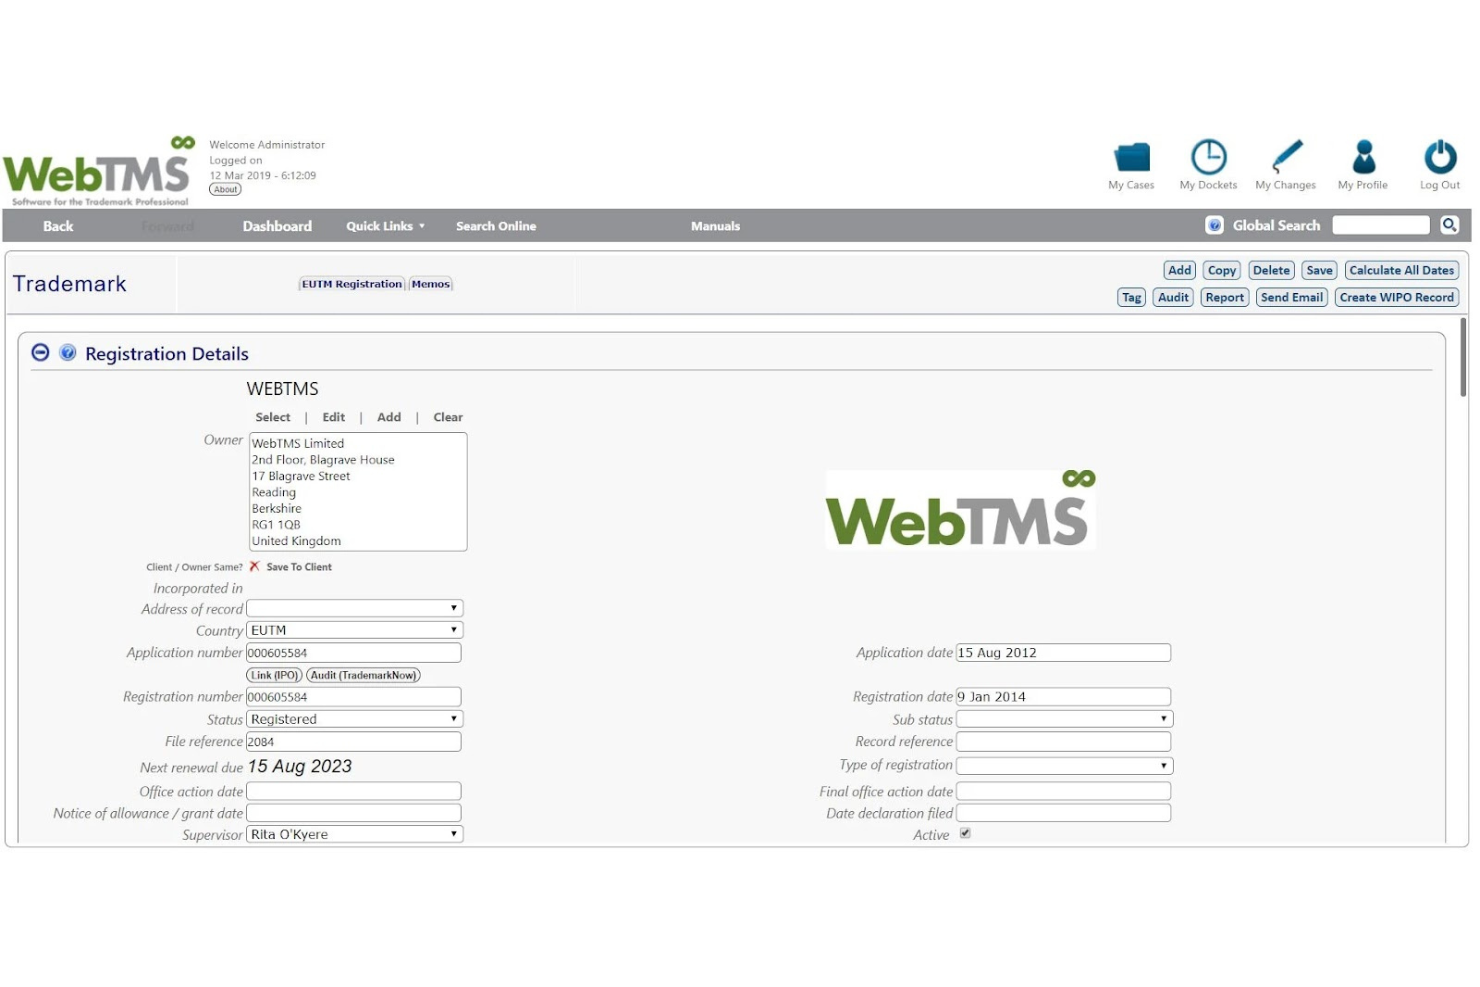Click the Log Out power icon
Viewport: 1480px width, 987px height.
click(x=1440, y=157)
